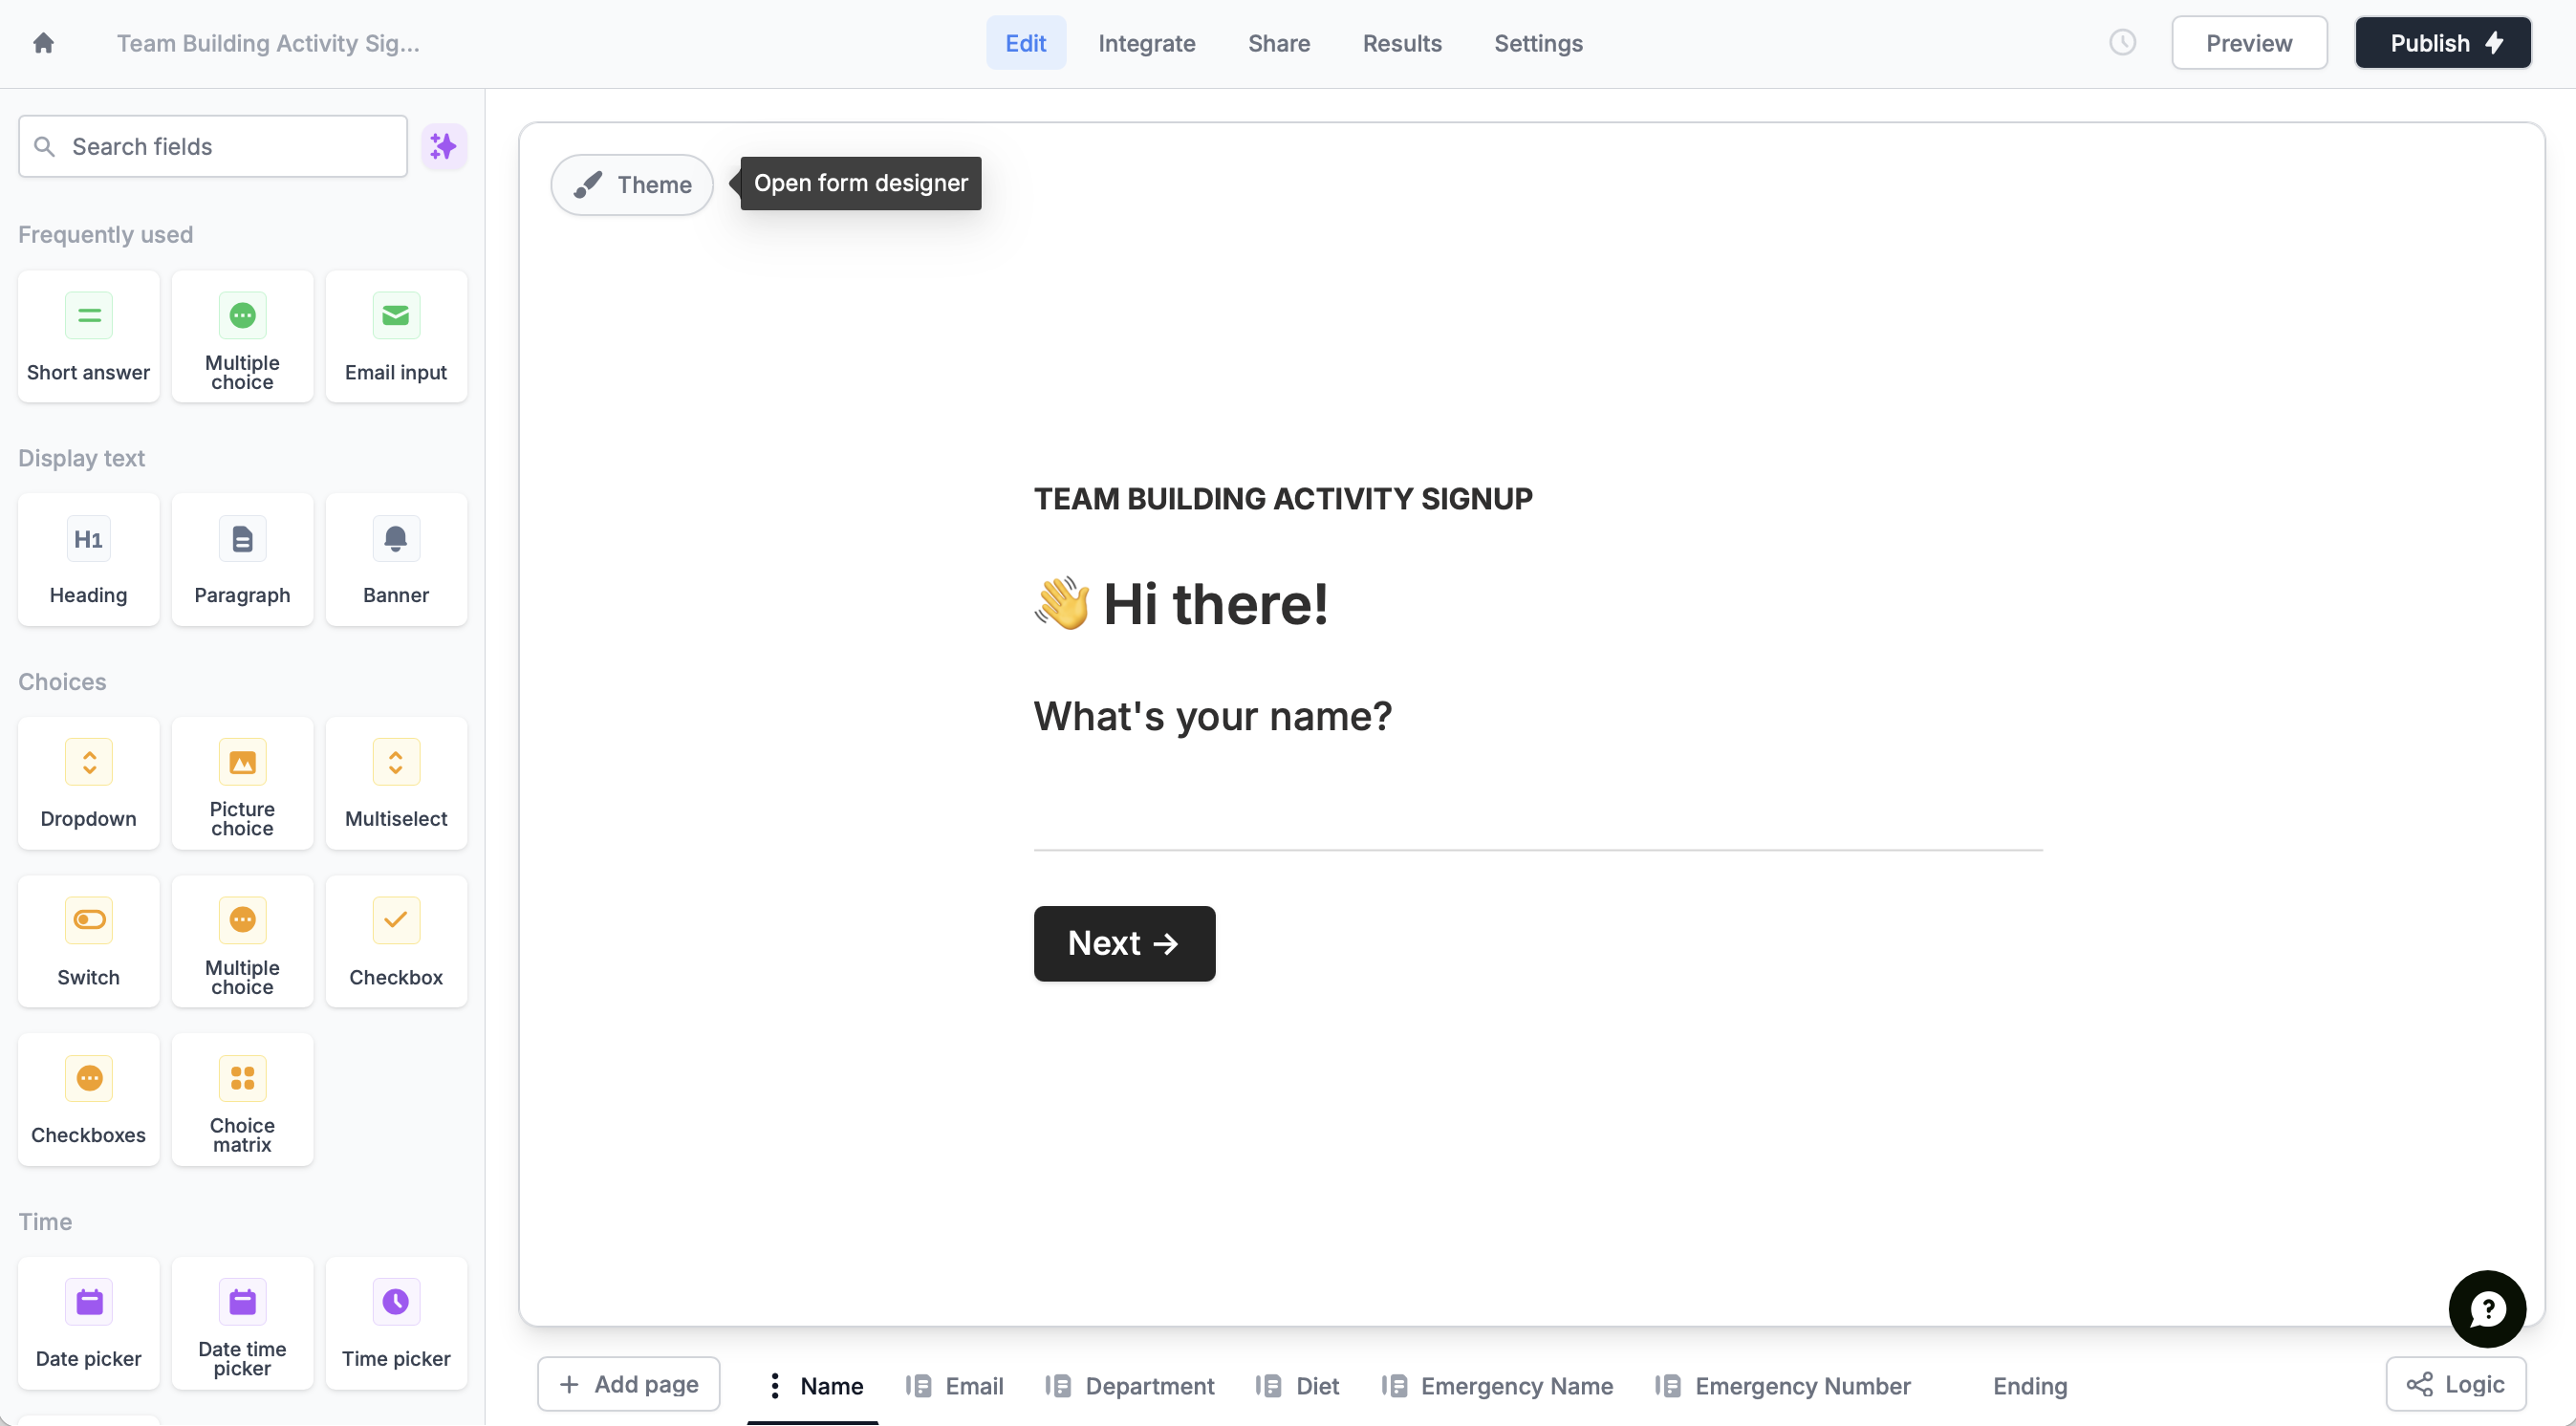Edit the form title in top bar
This screenshot has height=1426, width=2576.
[268, 43]
